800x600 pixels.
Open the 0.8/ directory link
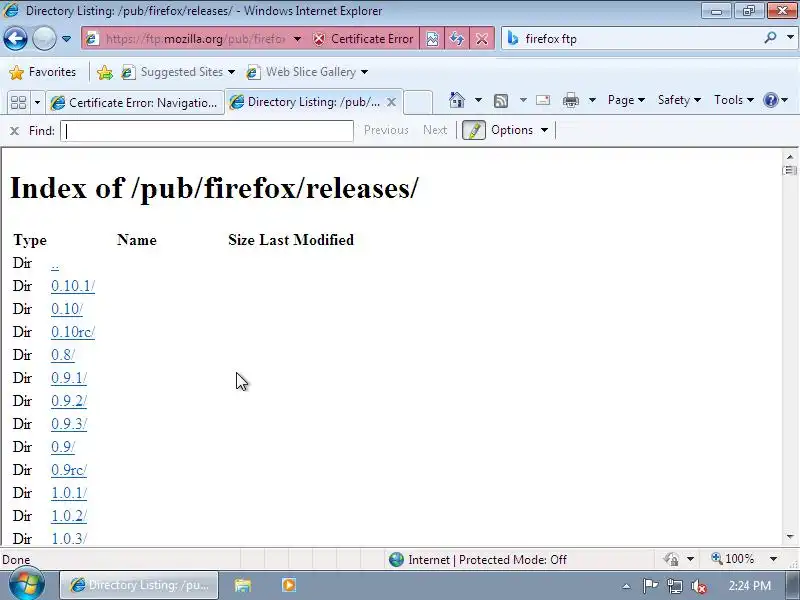click(x=63, y=355)
